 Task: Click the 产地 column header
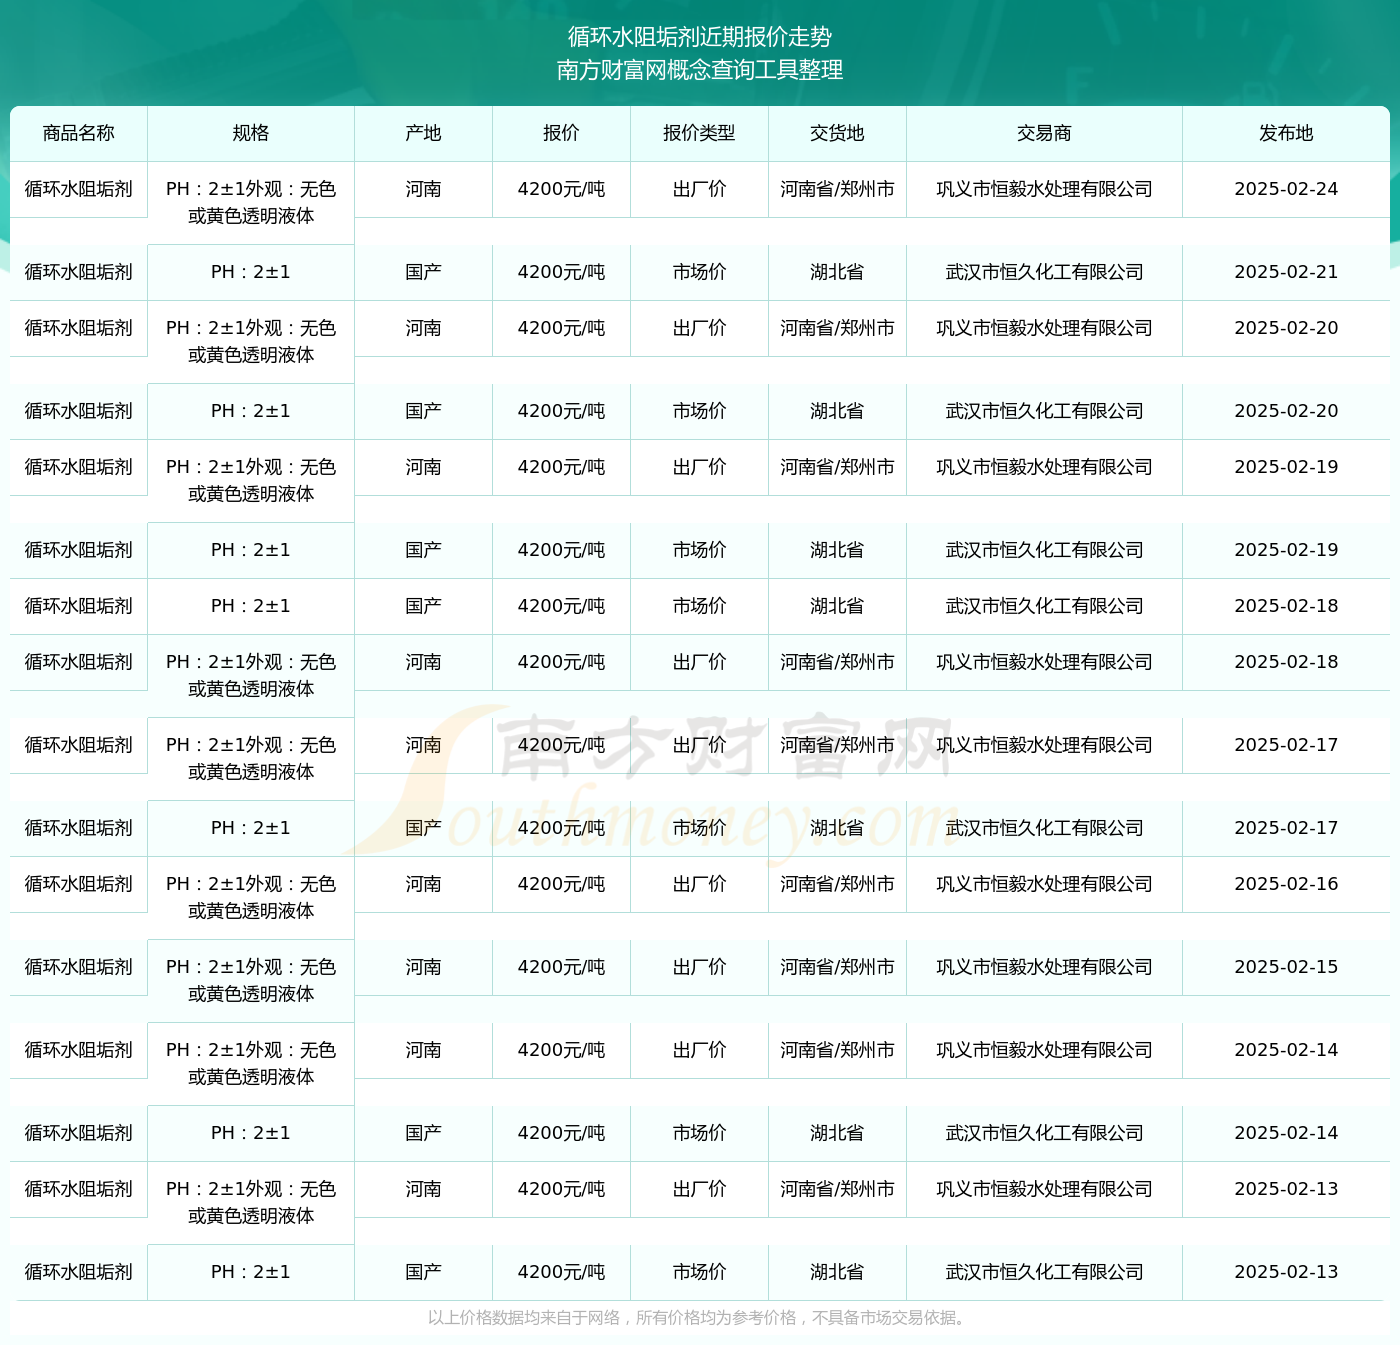(423, 133)
